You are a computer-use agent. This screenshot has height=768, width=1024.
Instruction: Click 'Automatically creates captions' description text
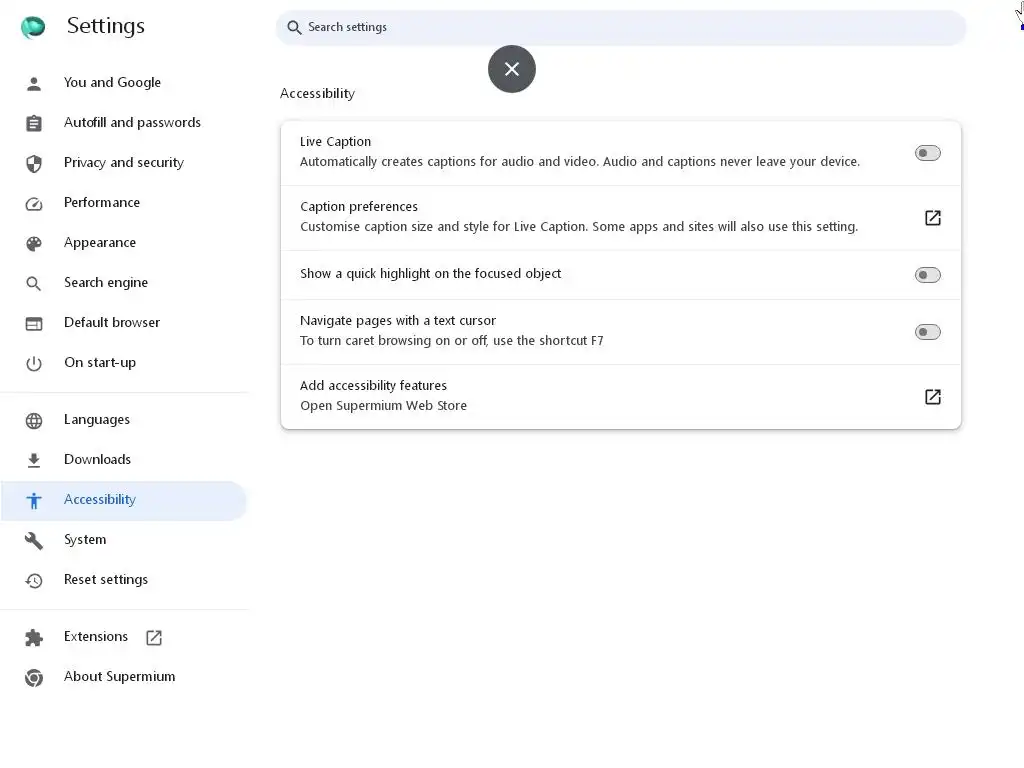pyautogui.click(x=580, y=161)
